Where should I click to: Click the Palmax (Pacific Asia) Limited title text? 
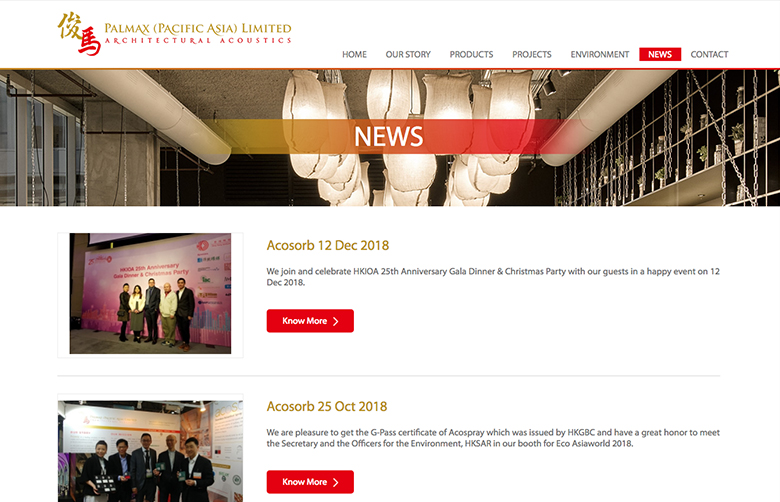click(x=198, y=28)
